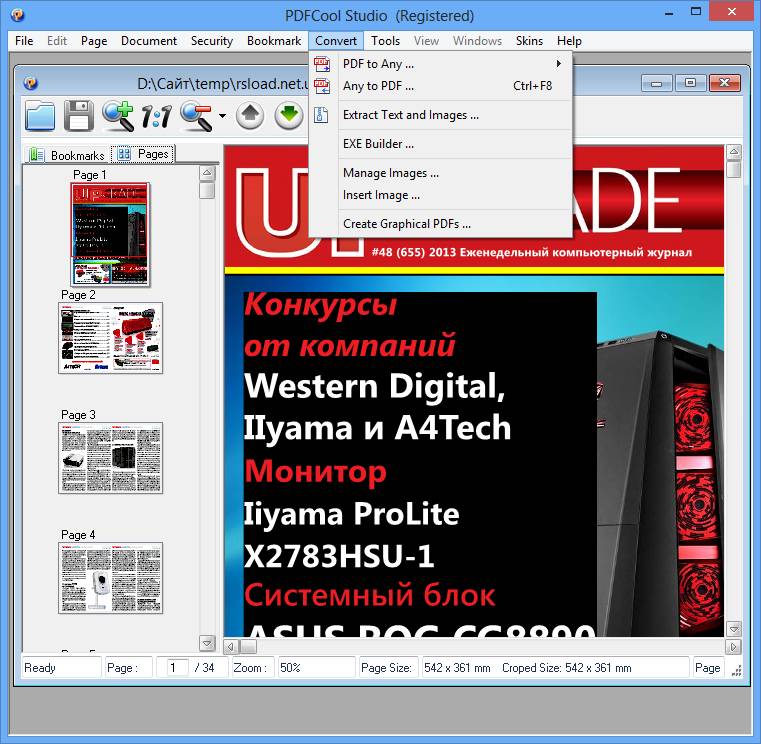Click the page size 542 x 361 mm value
Viewport: 761px width, 744px height.
tap(457, 668)
